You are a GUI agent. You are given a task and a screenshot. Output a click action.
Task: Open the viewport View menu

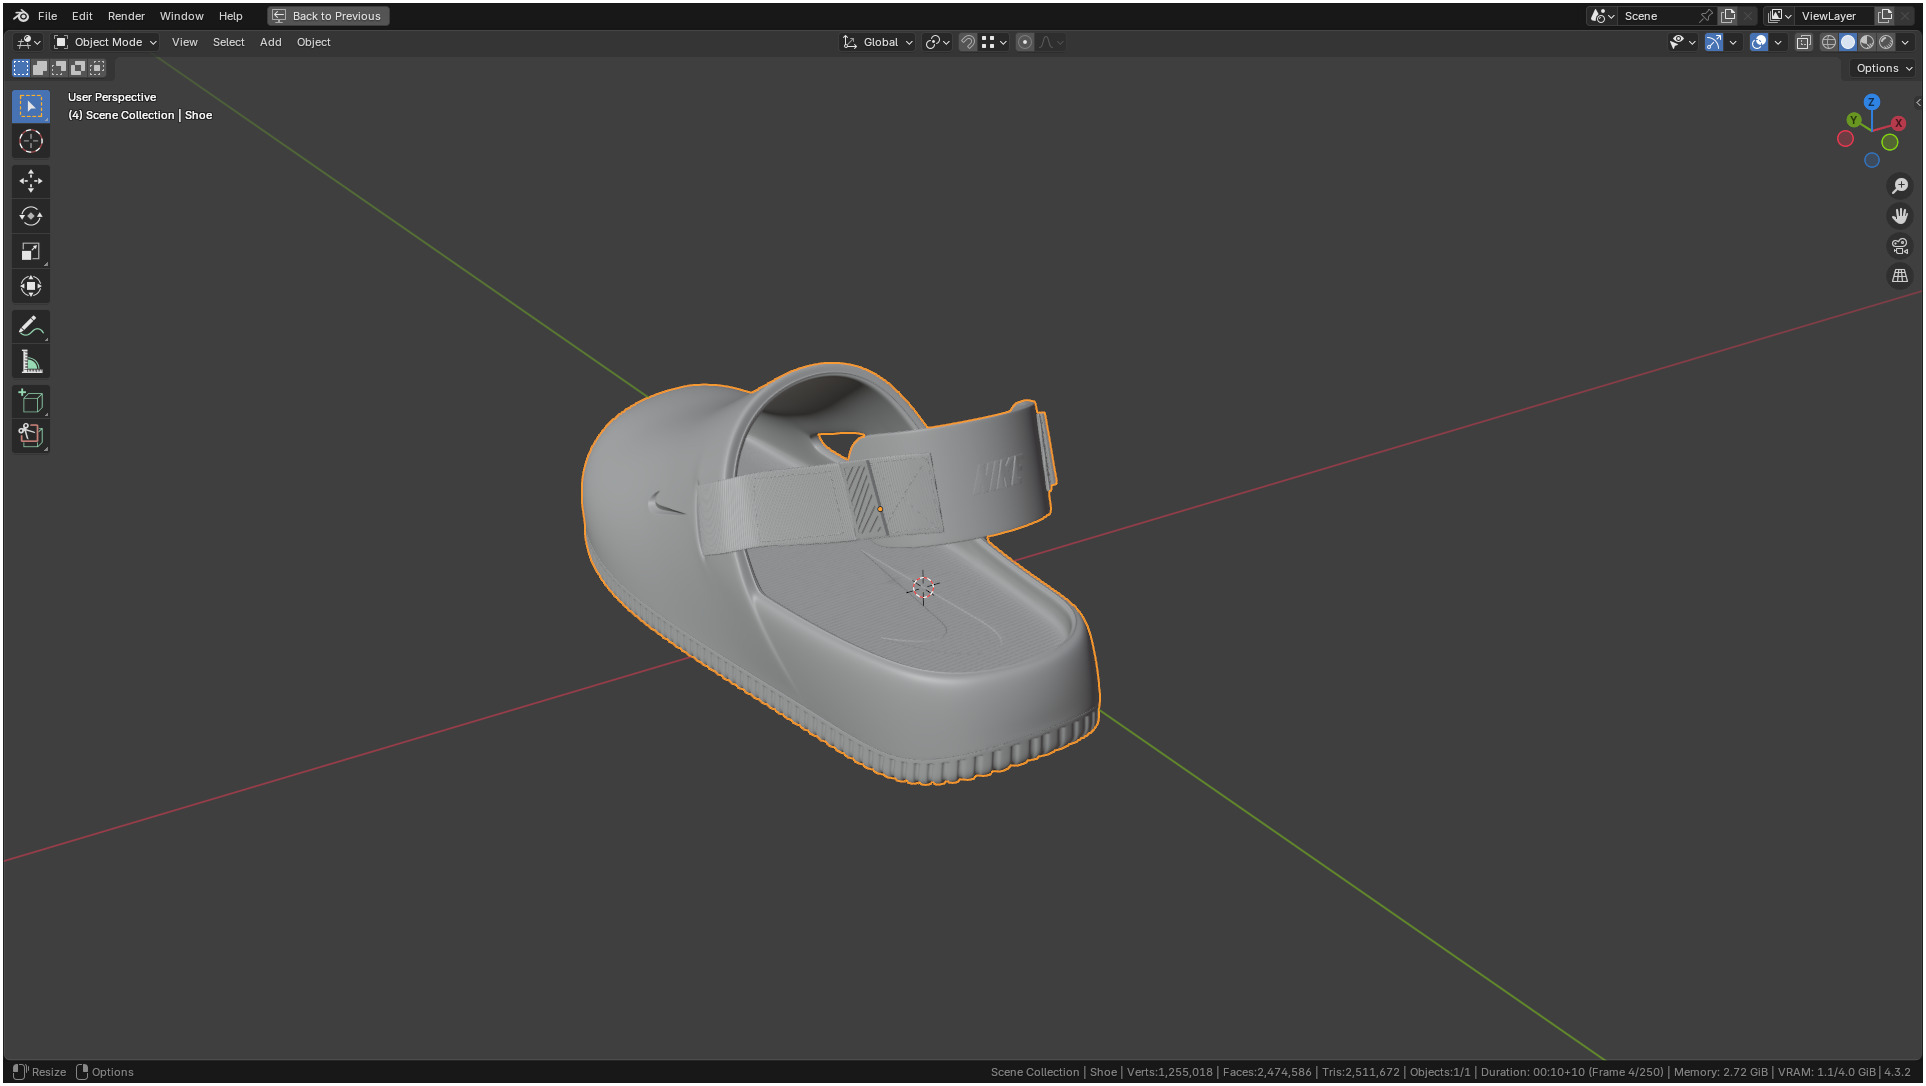tap(185, 42)
